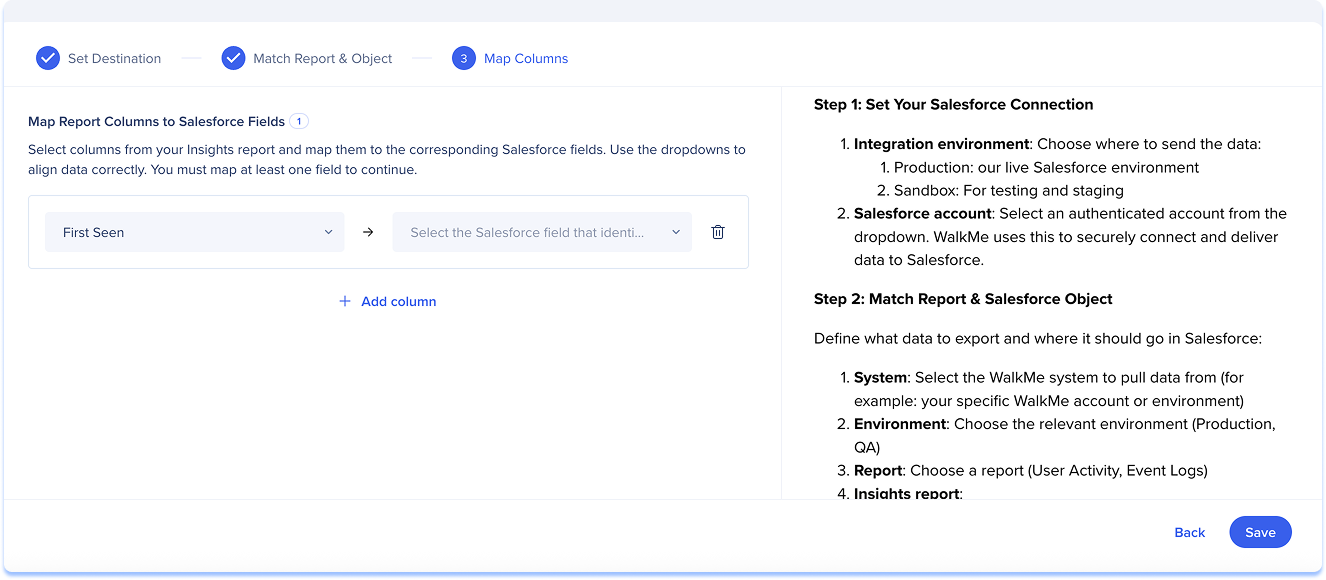Click the plus icon beside Add column
Image resolution: width=1326 pixels, height=580 pixels.
345,301
